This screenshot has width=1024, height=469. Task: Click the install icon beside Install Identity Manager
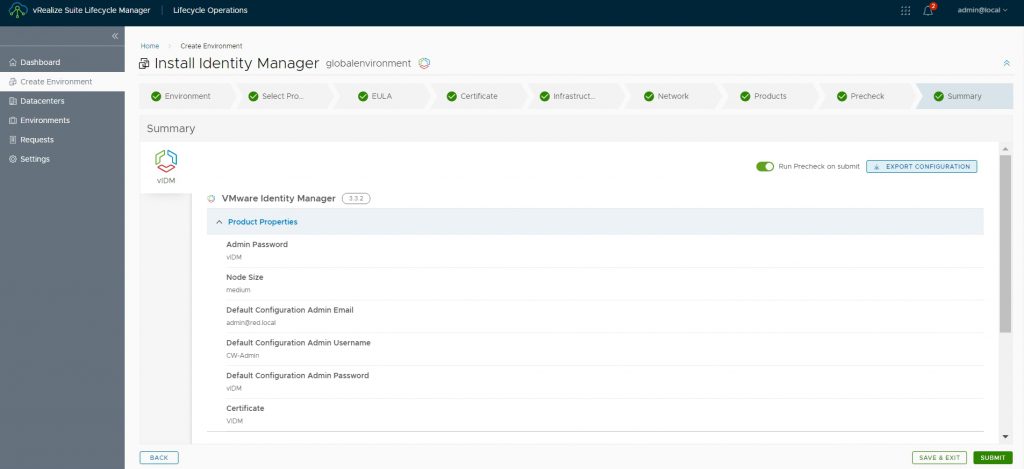pyautogui.click(x=144, y=63)
